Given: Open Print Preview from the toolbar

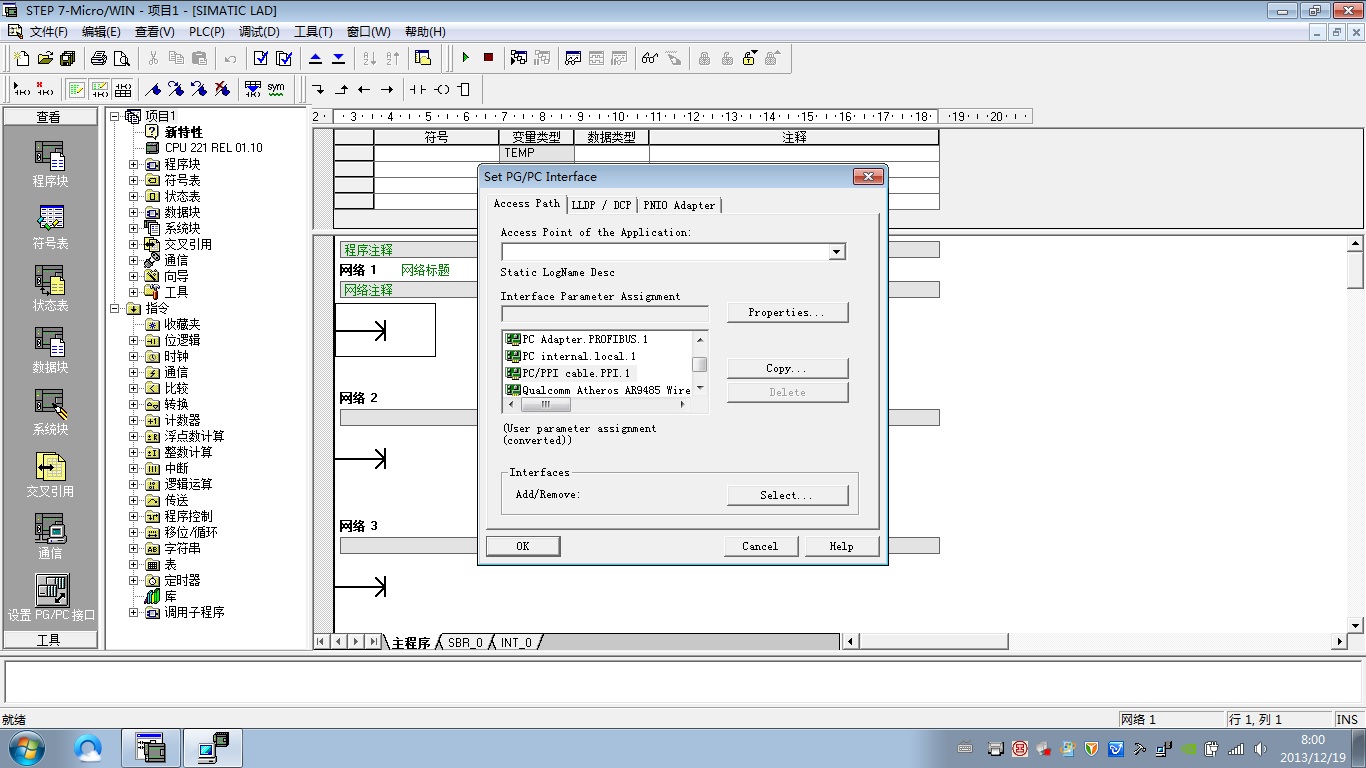Looking at the screenshot, I should point(121,58).
